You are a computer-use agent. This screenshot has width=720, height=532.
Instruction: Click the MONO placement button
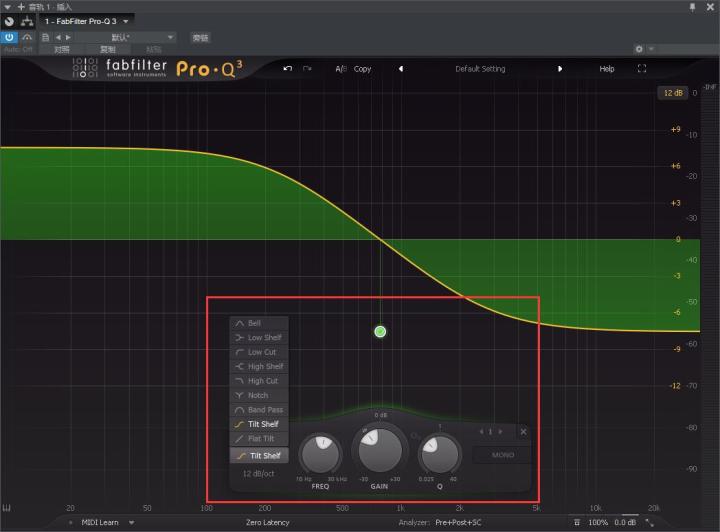point(502,455)
